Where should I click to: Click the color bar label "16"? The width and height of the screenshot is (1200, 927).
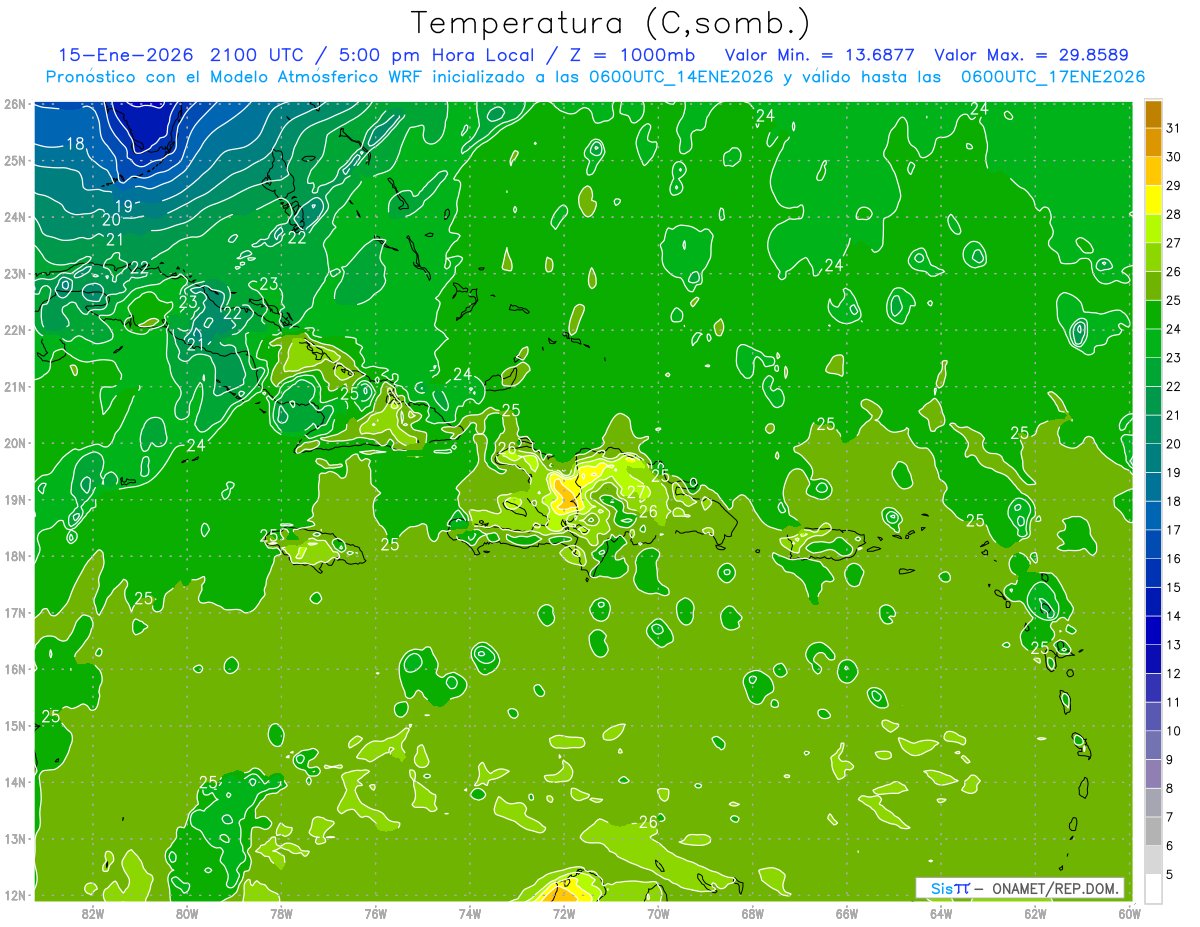(1173, 559)
